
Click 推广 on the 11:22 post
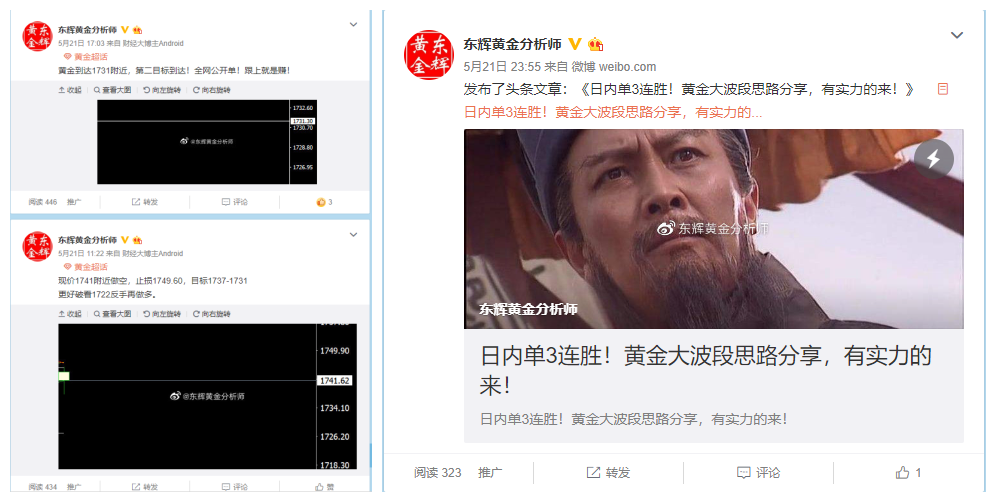click(x=74, y=487)
